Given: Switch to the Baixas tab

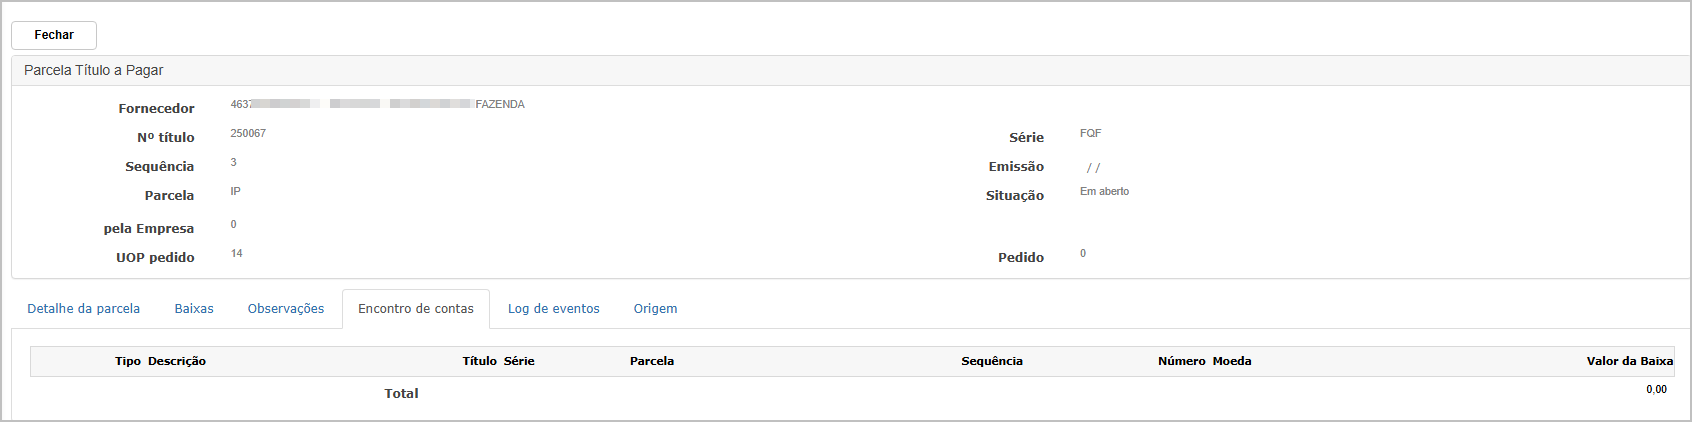Looking at the screenshot, I should [x=194, y=309].
